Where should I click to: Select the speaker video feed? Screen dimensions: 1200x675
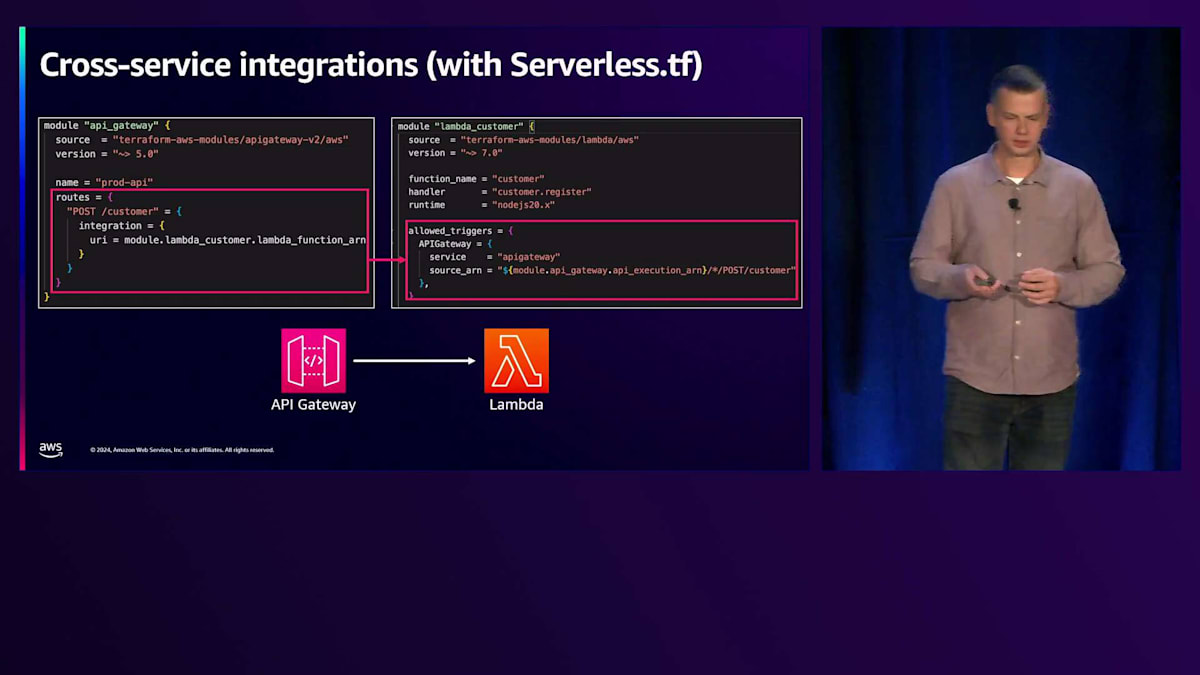click(x=1001, y=248)
